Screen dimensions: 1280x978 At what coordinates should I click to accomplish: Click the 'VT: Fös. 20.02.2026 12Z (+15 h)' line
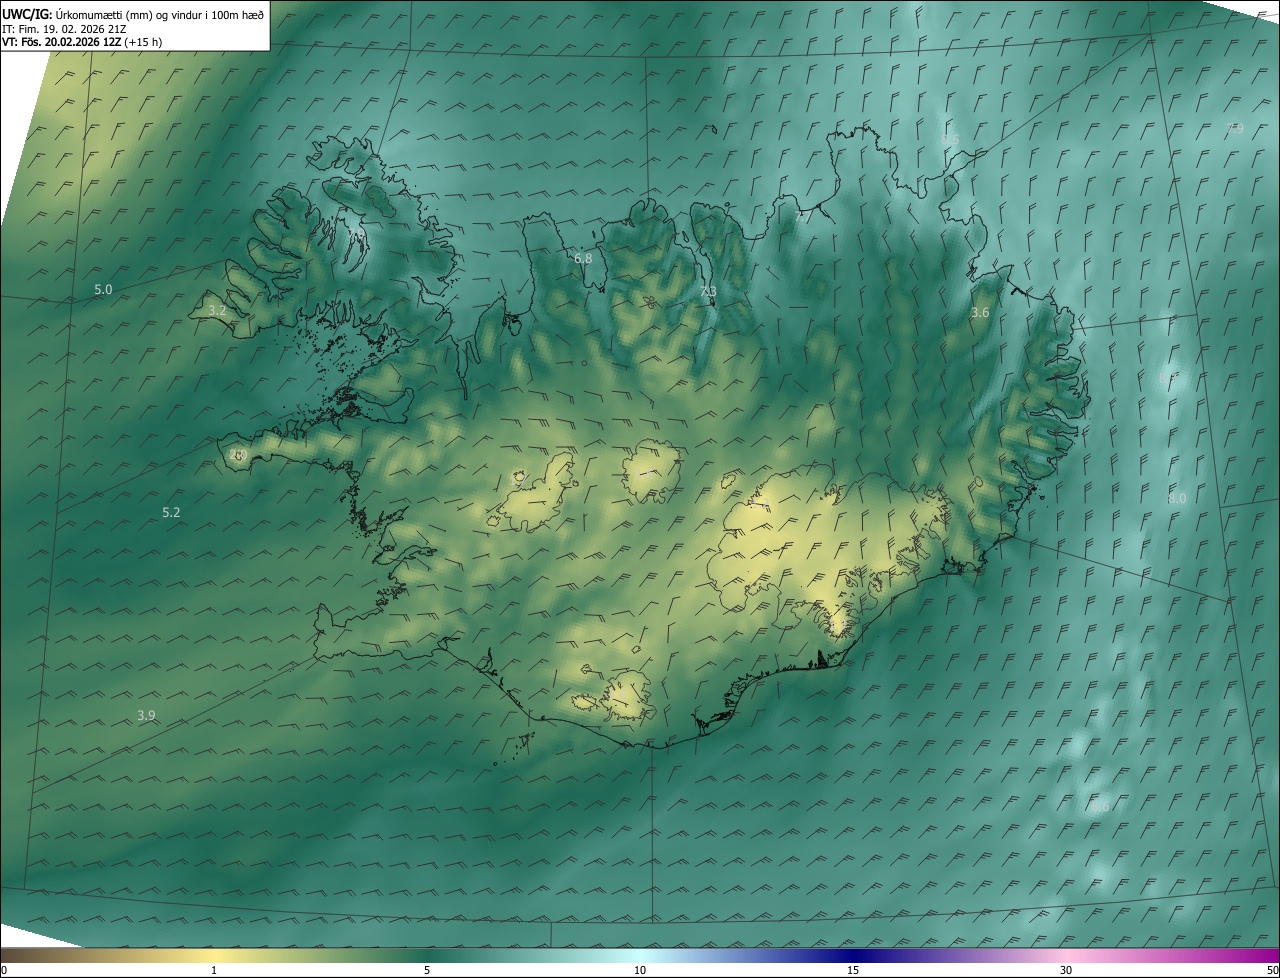tap(83, 43)
